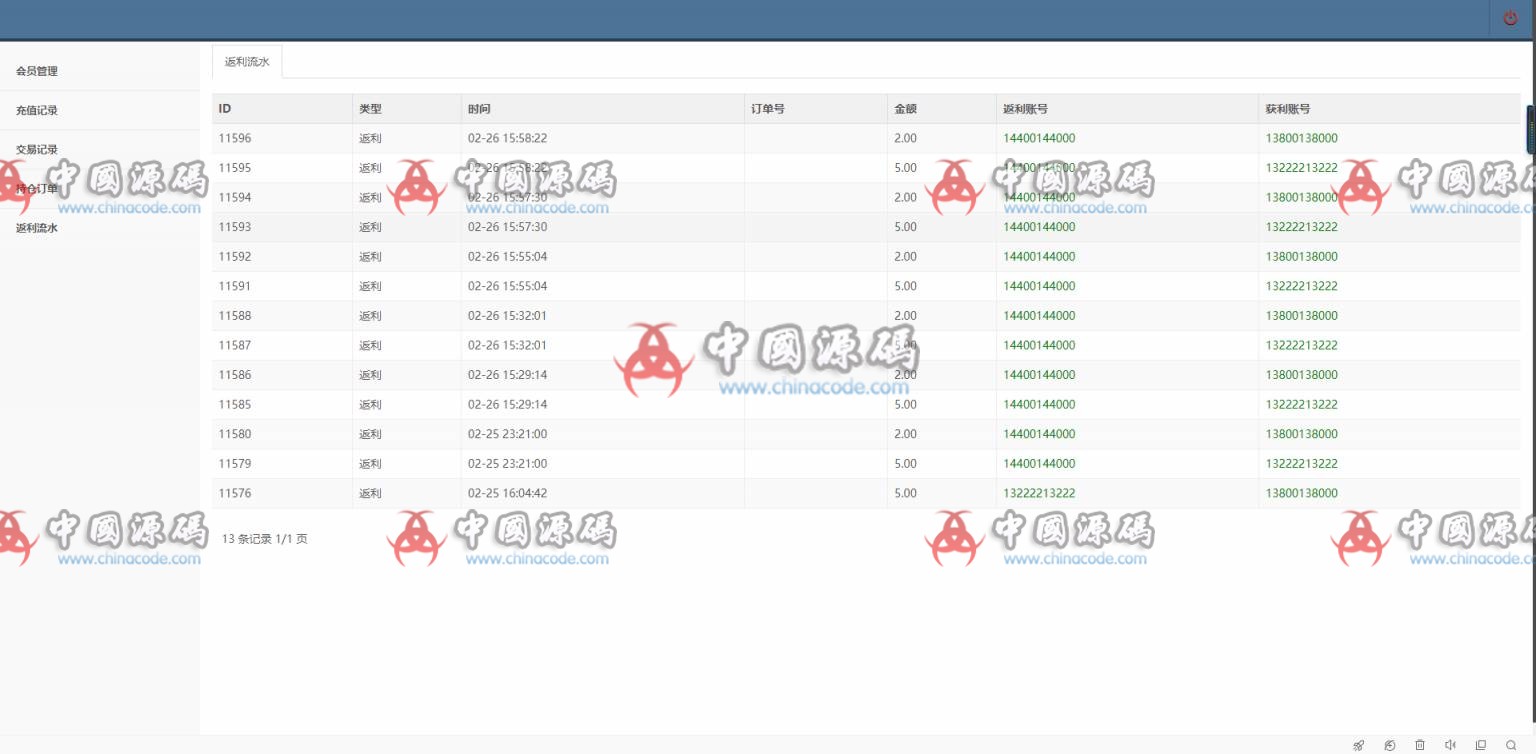
Task: Click the 时间 column header
Action: point(479,109)
